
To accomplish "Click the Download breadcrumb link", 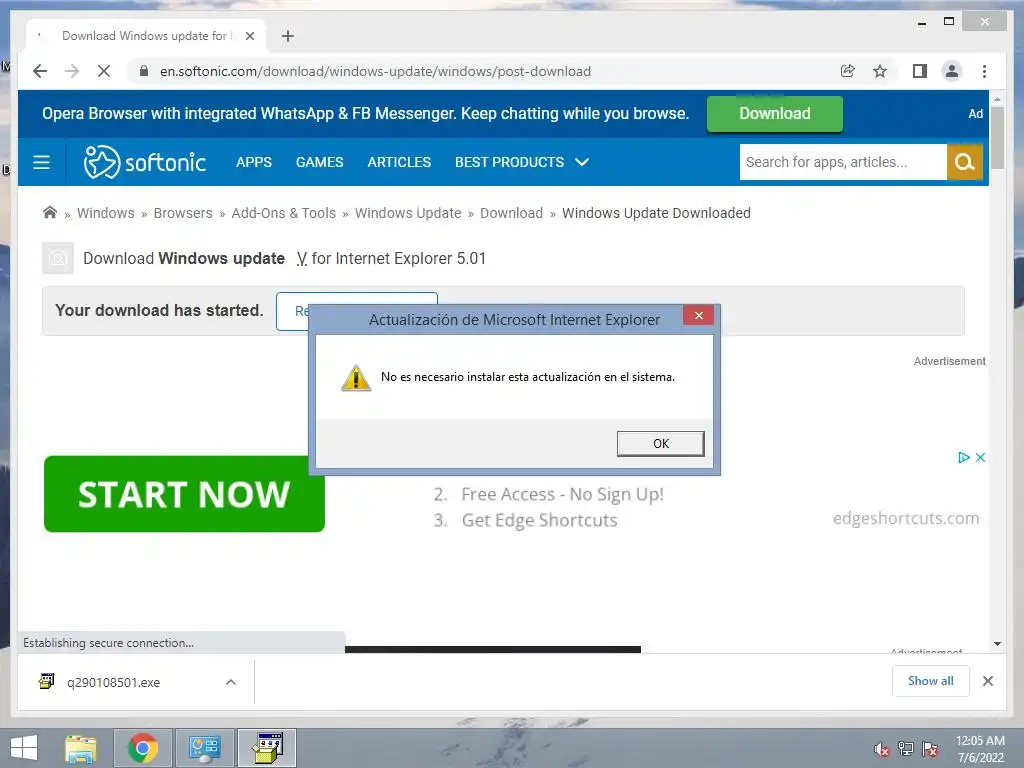I will (x=511, y=213).
